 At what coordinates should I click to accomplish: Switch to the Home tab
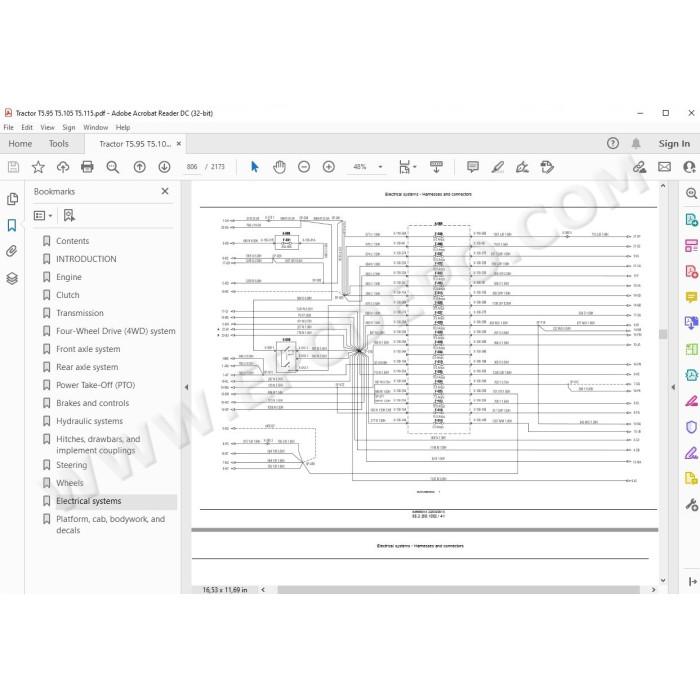[20, 144]
